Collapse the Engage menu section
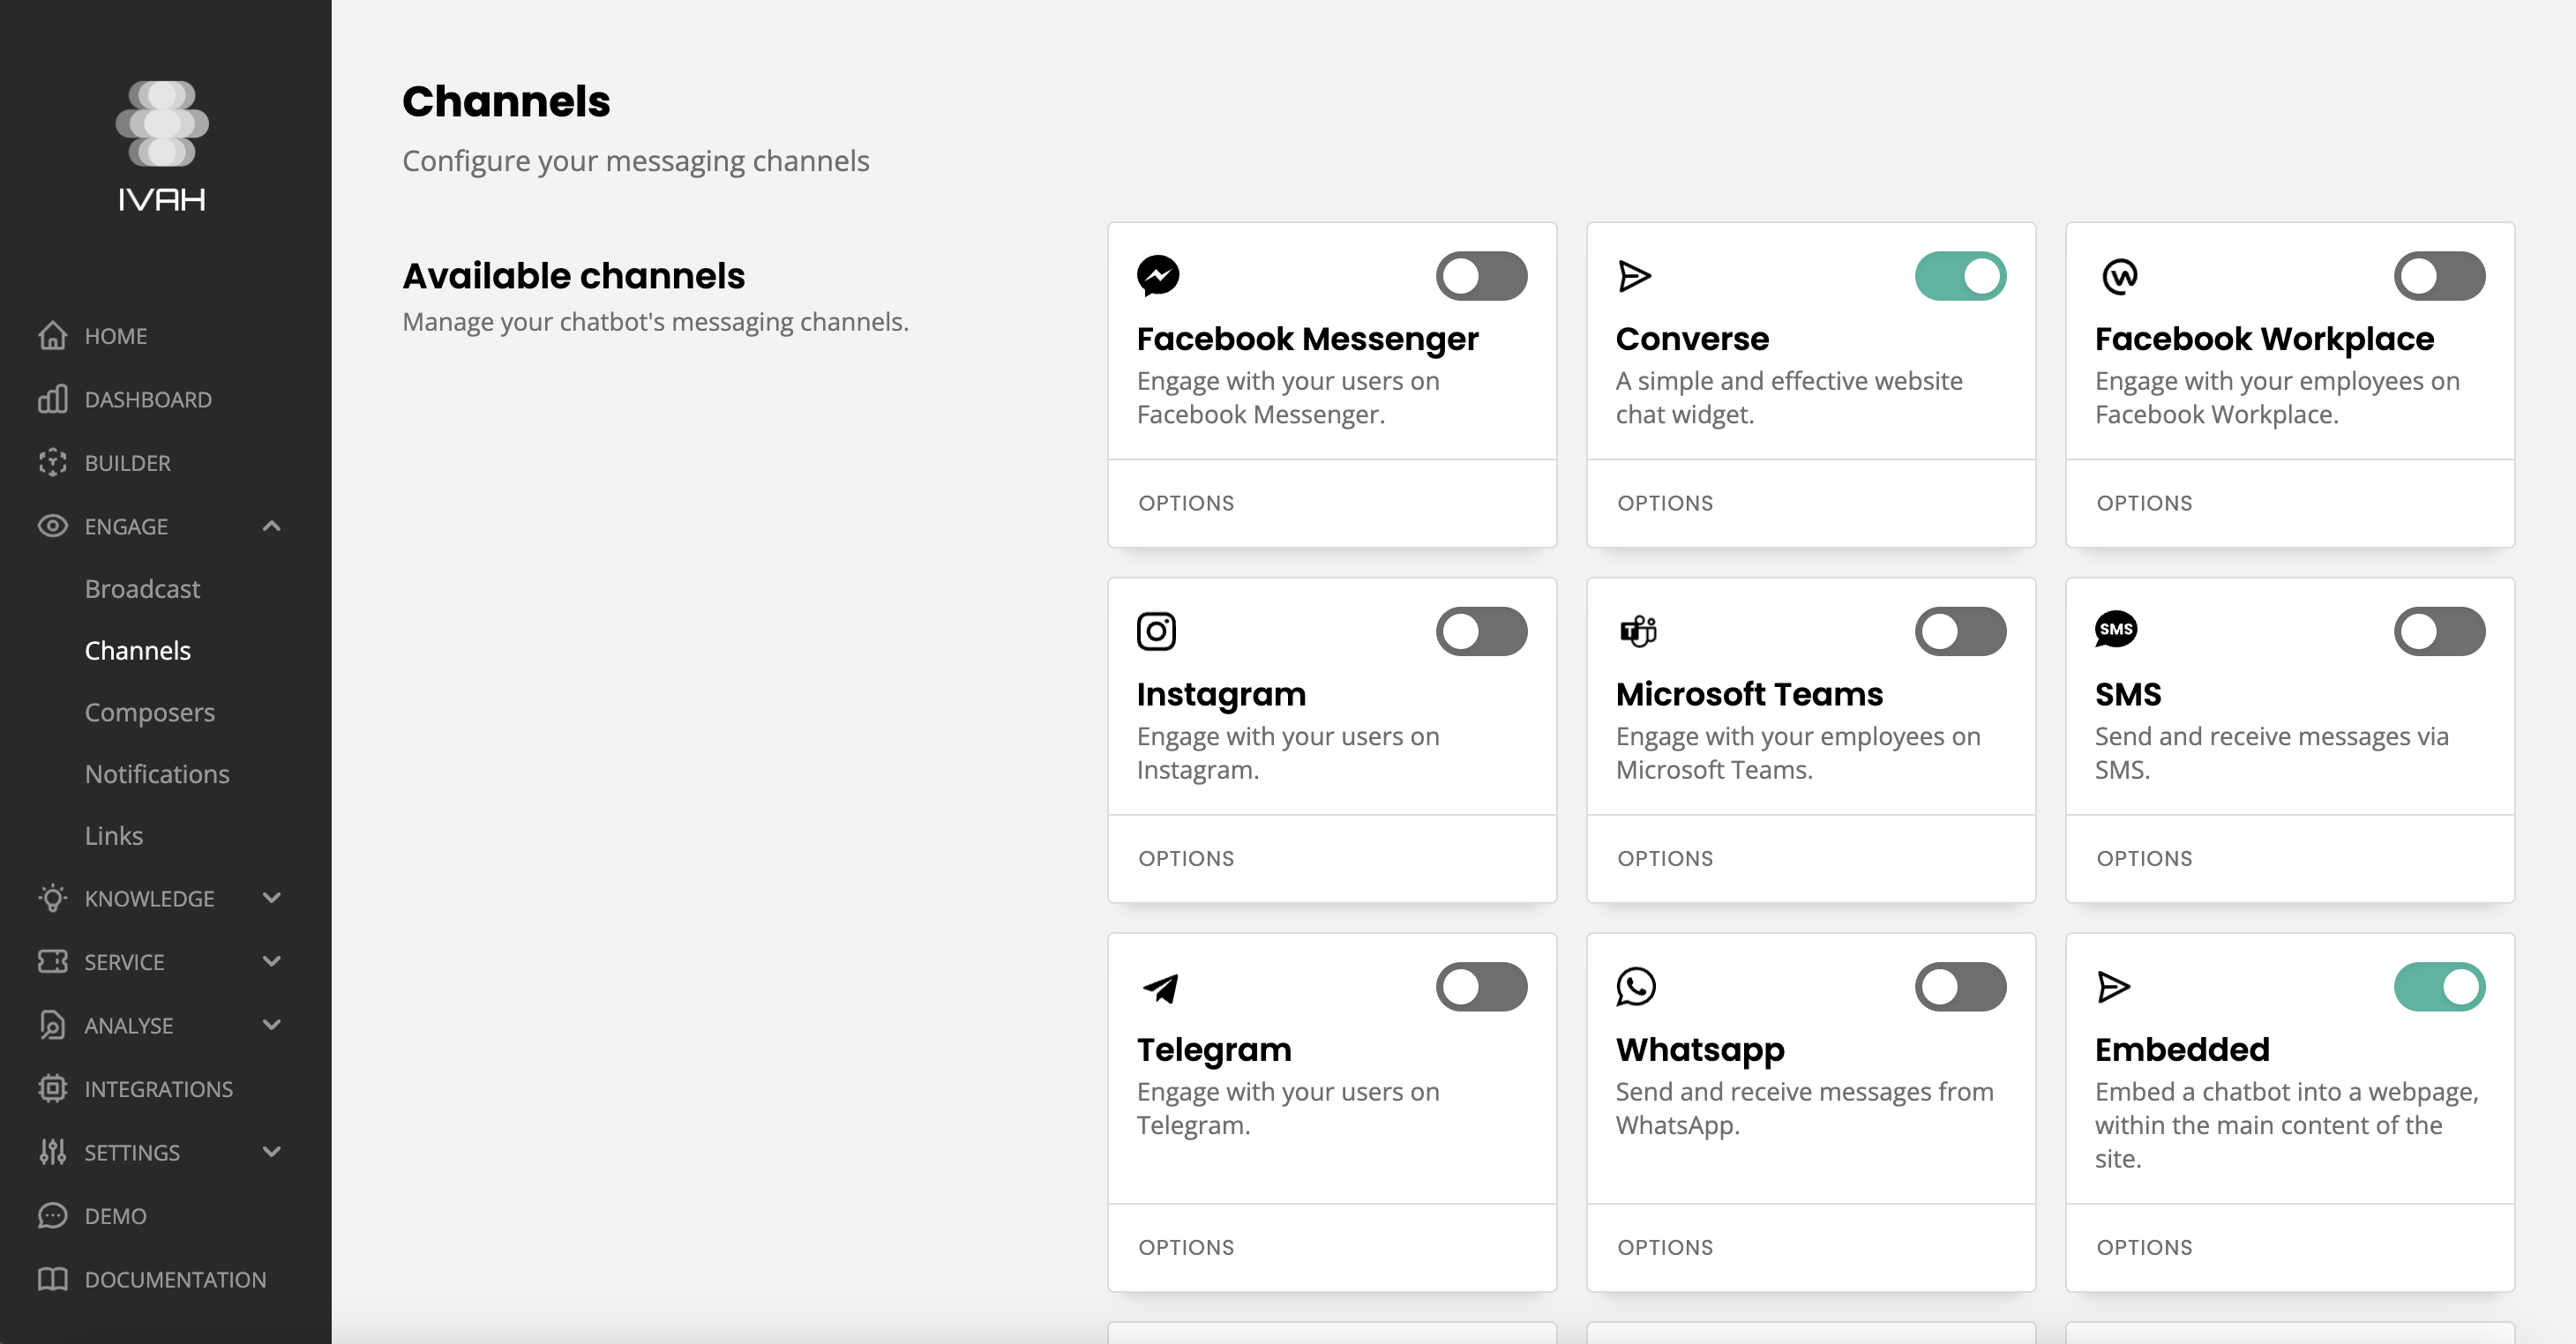The image size is (2576, 1344). pos(271,526)
